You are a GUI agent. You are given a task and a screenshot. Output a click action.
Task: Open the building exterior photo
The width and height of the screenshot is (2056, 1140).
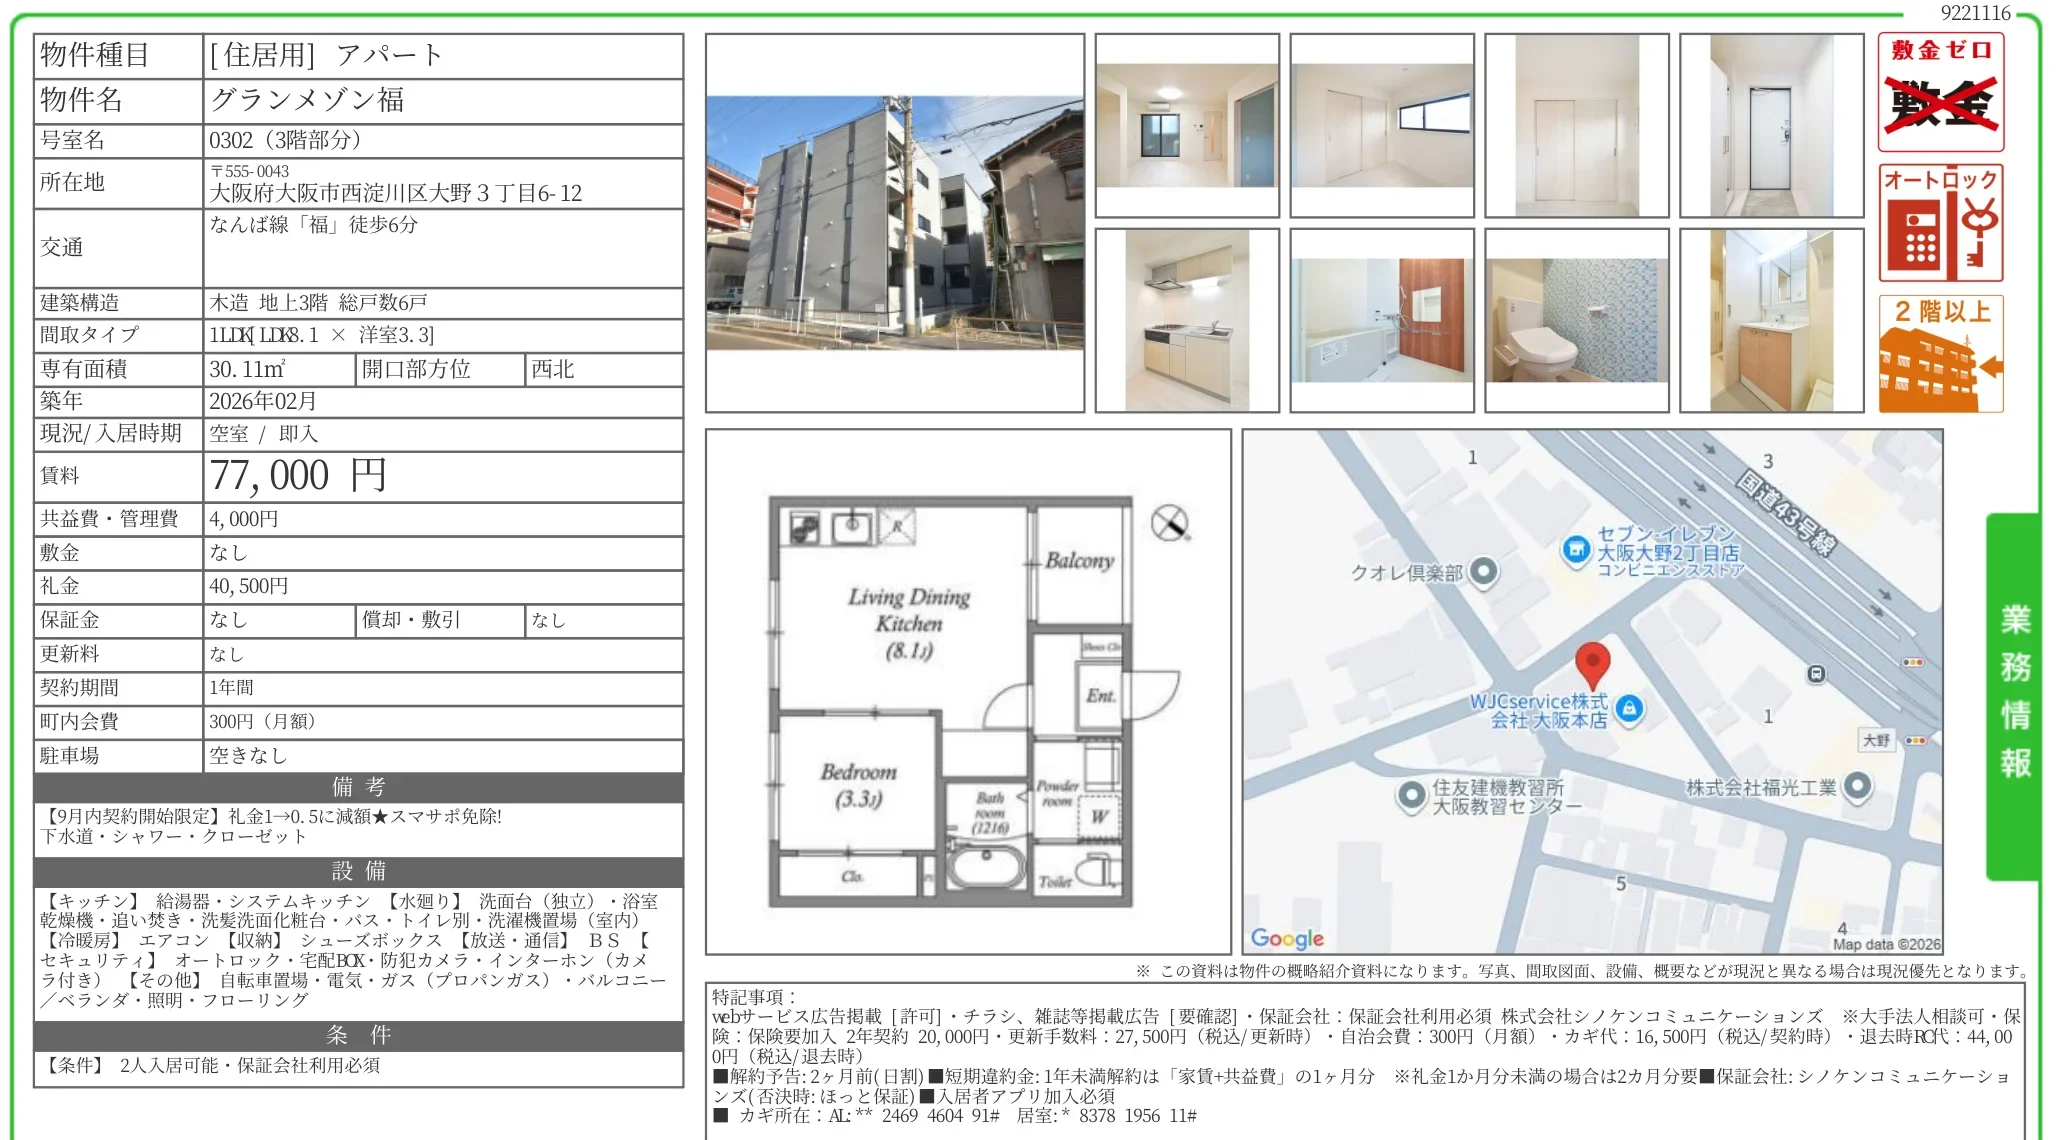click(895, 223)
